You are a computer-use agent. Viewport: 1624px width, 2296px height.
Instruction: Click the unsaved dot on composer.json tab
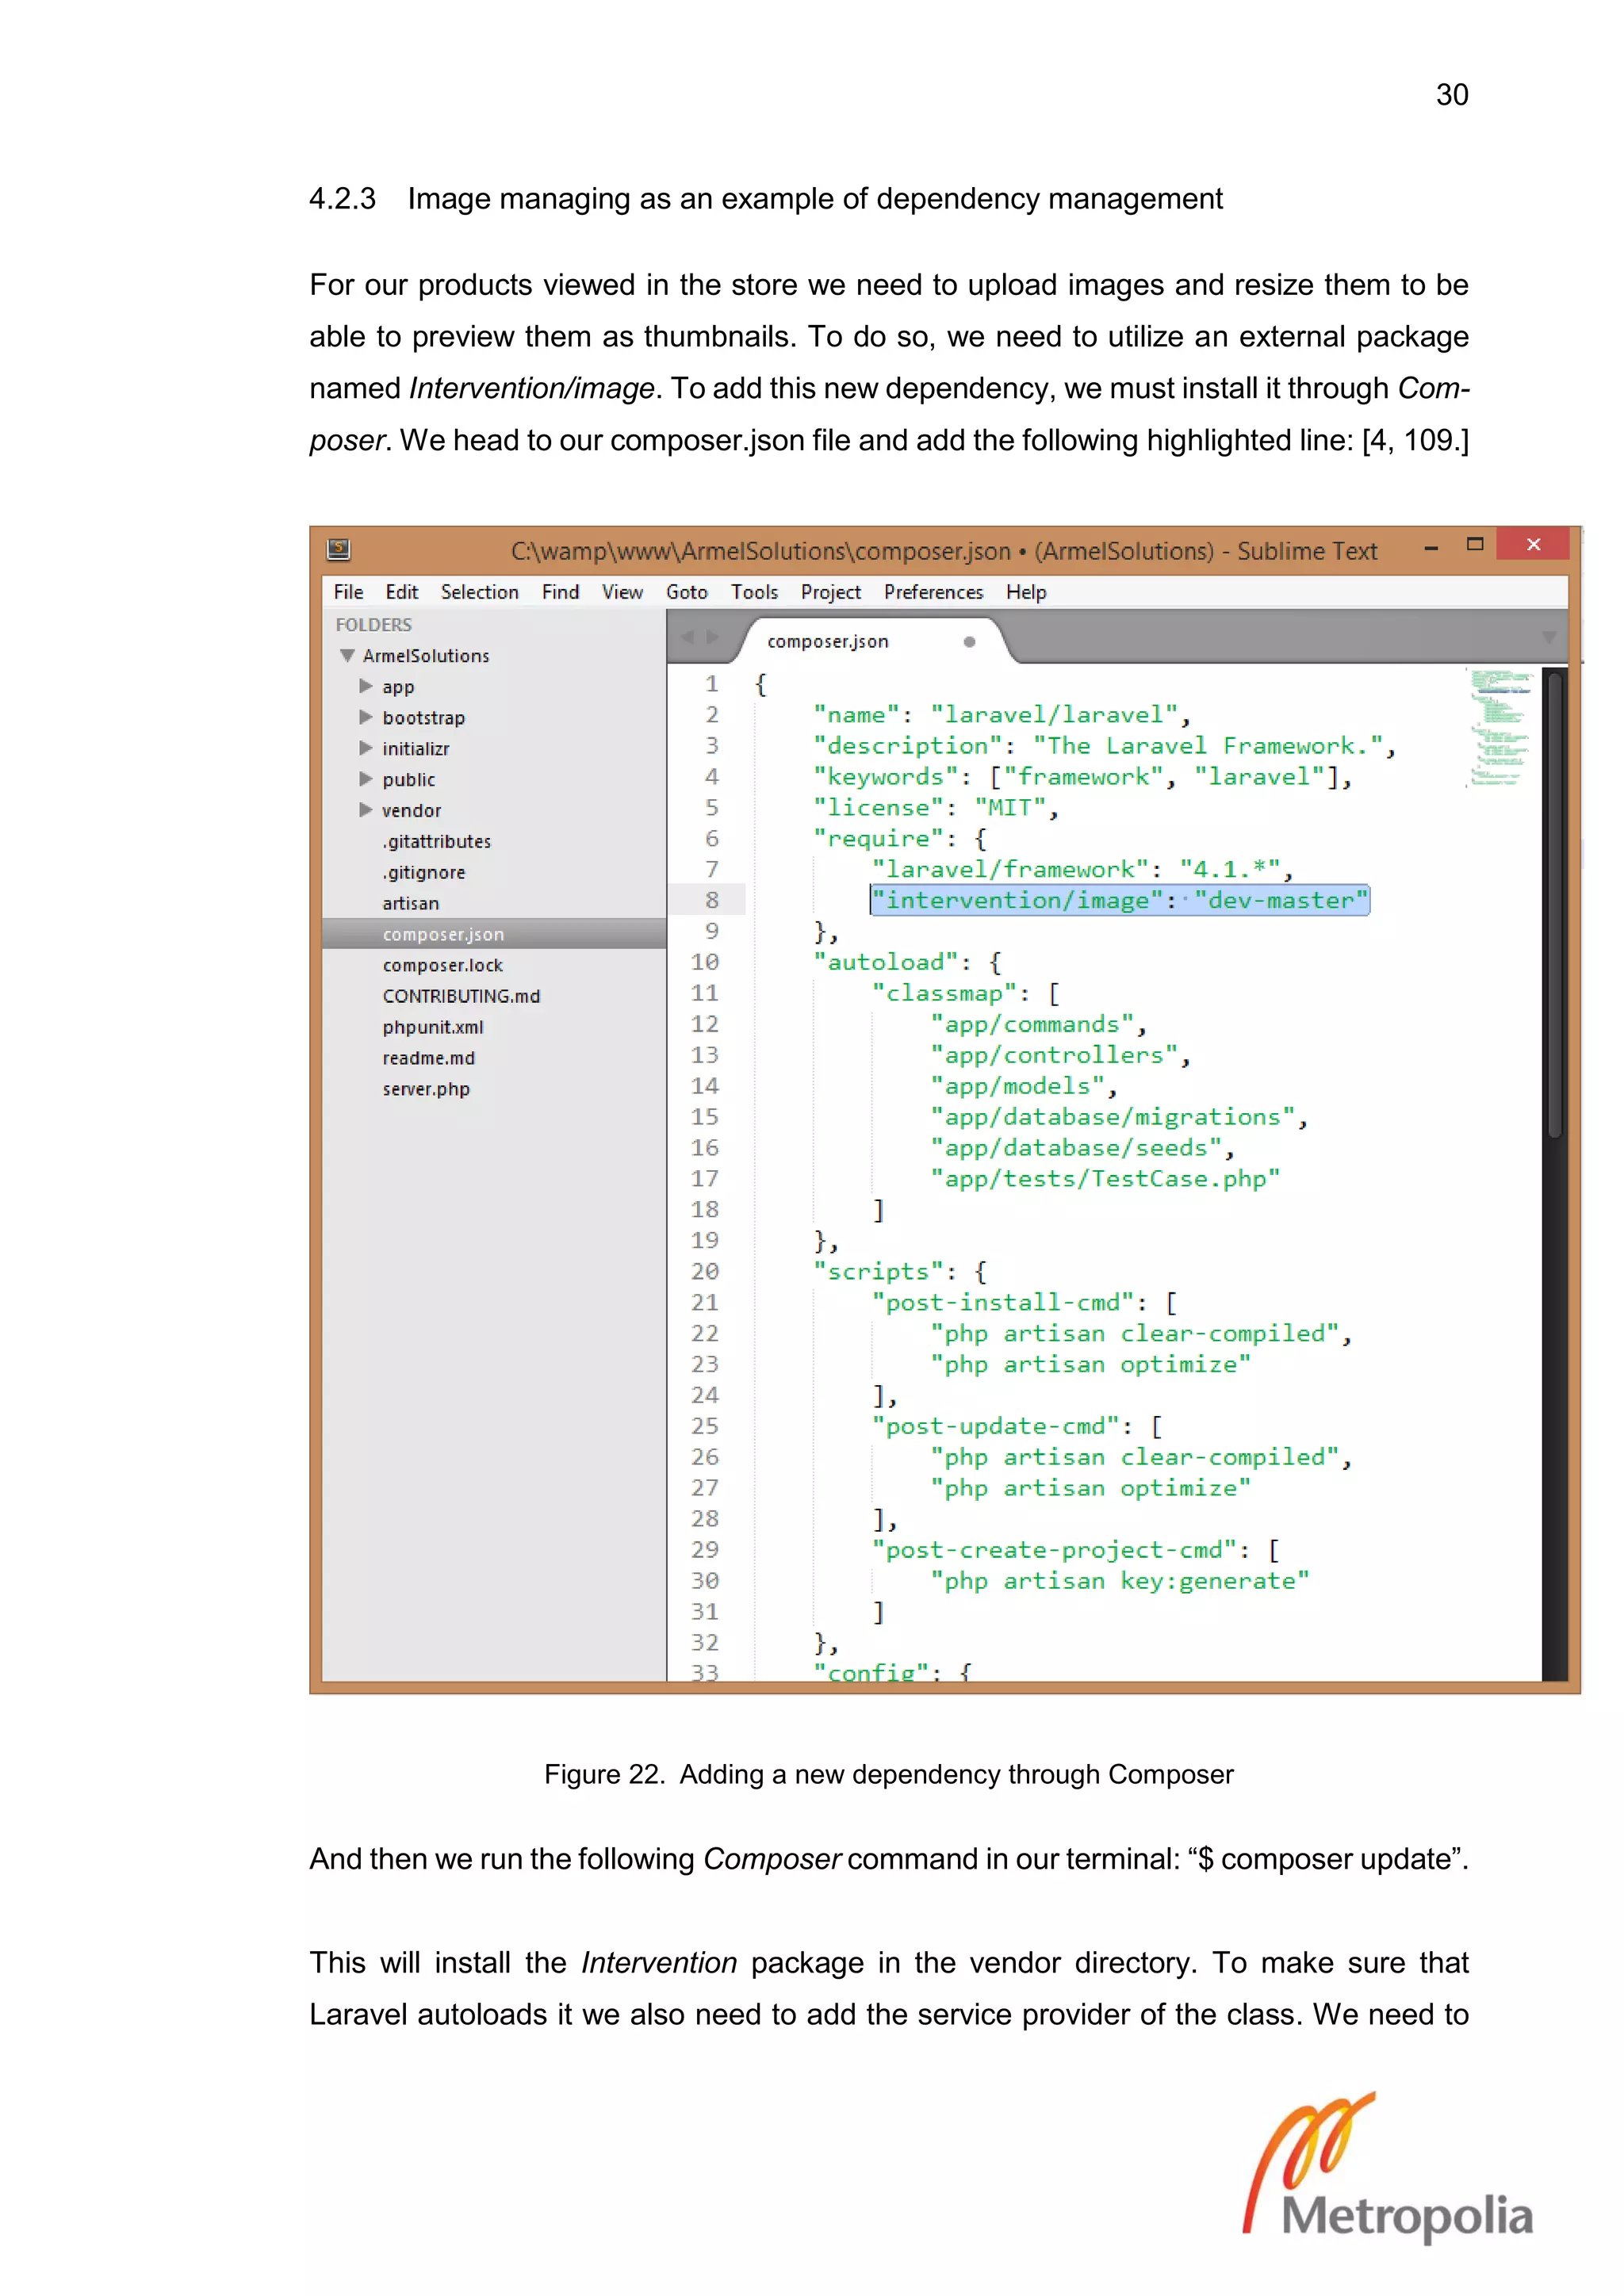969,642
